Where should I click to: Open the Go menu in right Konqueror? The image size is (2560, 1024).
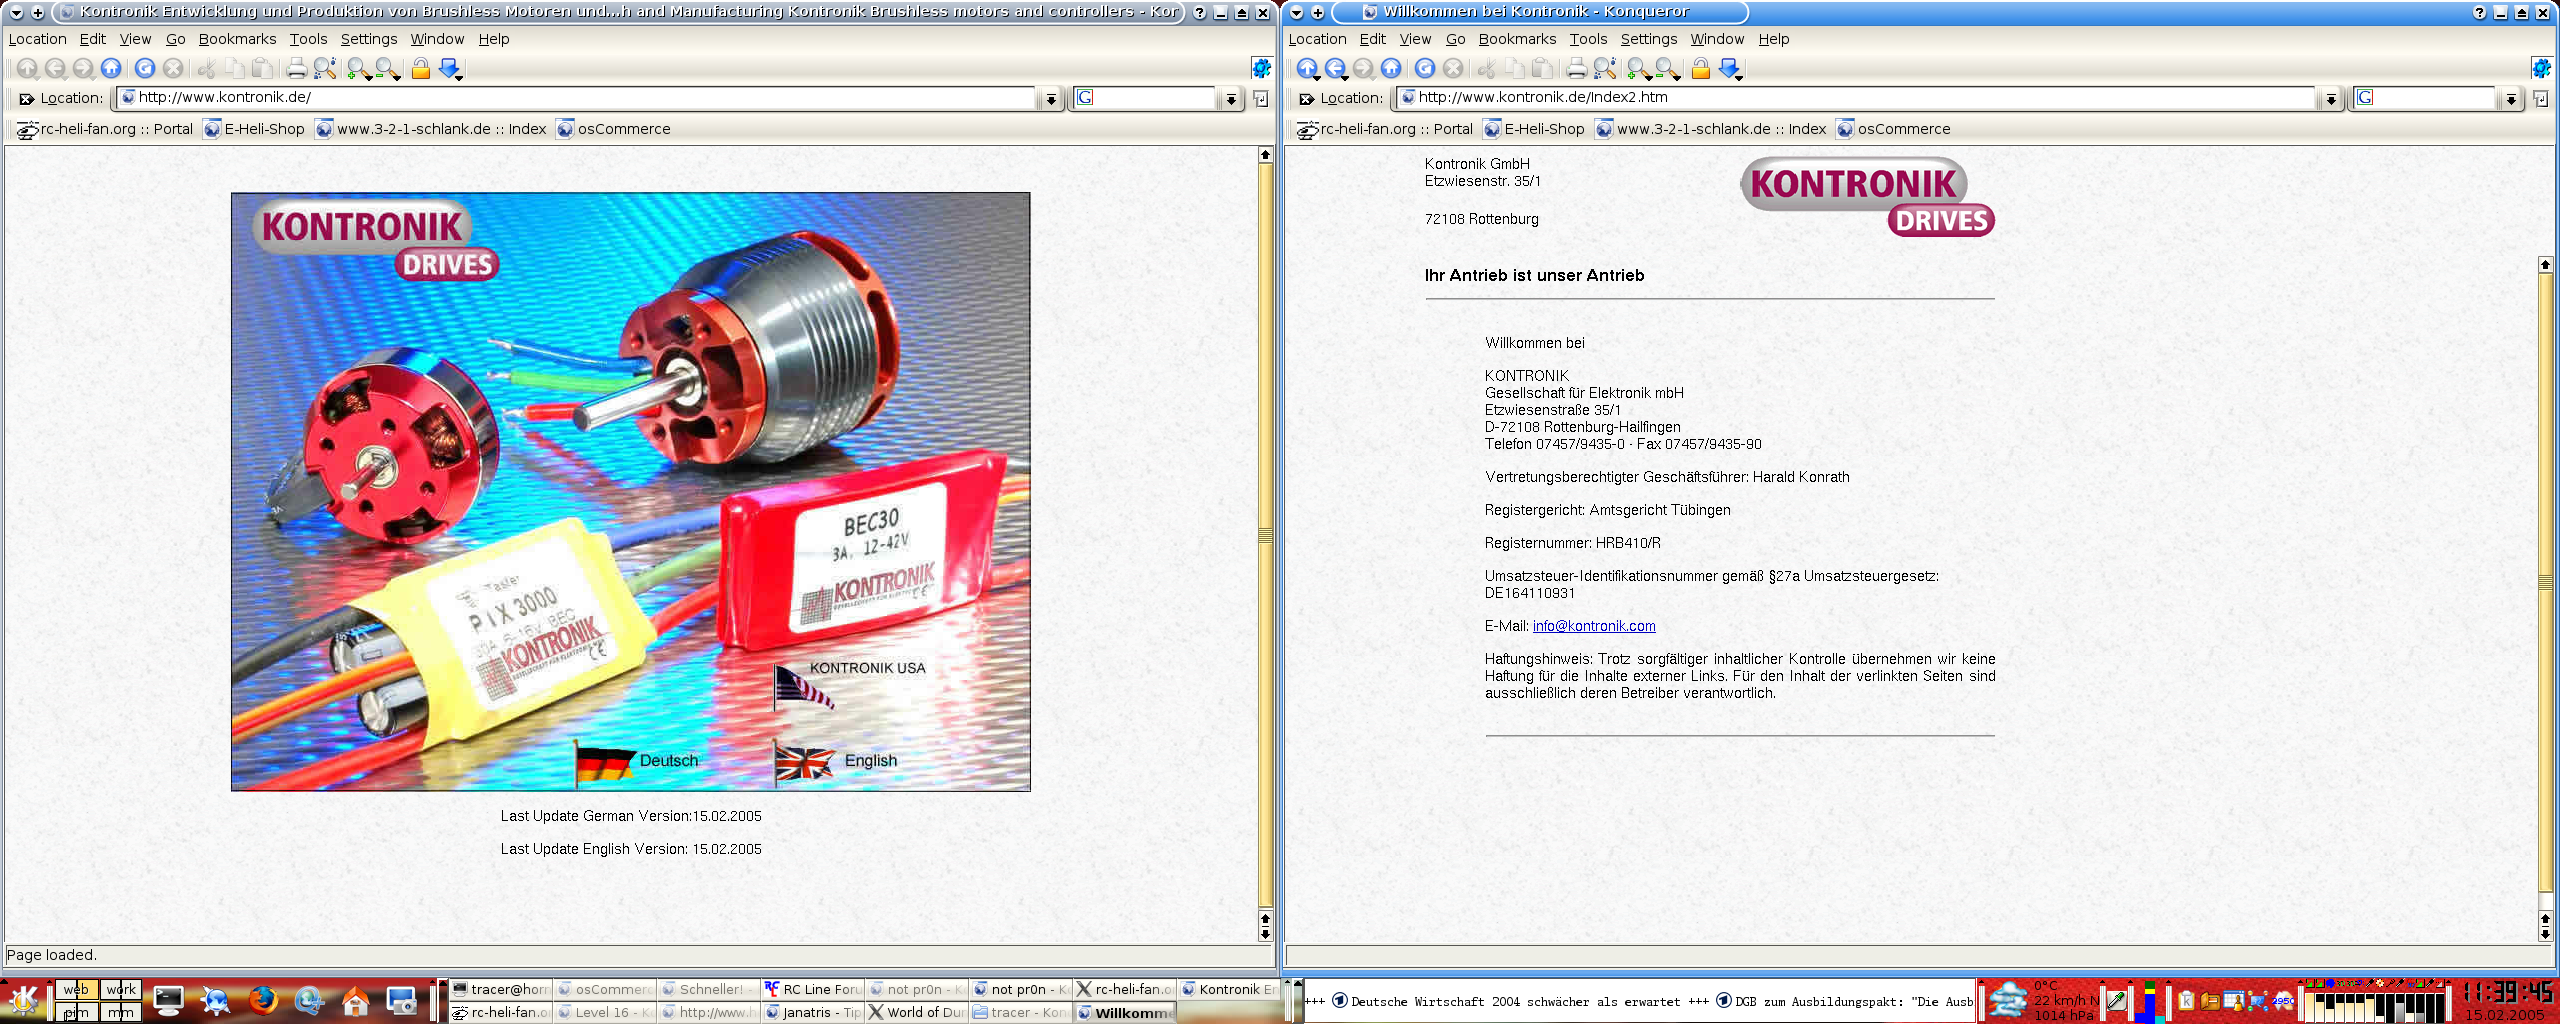(x=1455, y=39)
